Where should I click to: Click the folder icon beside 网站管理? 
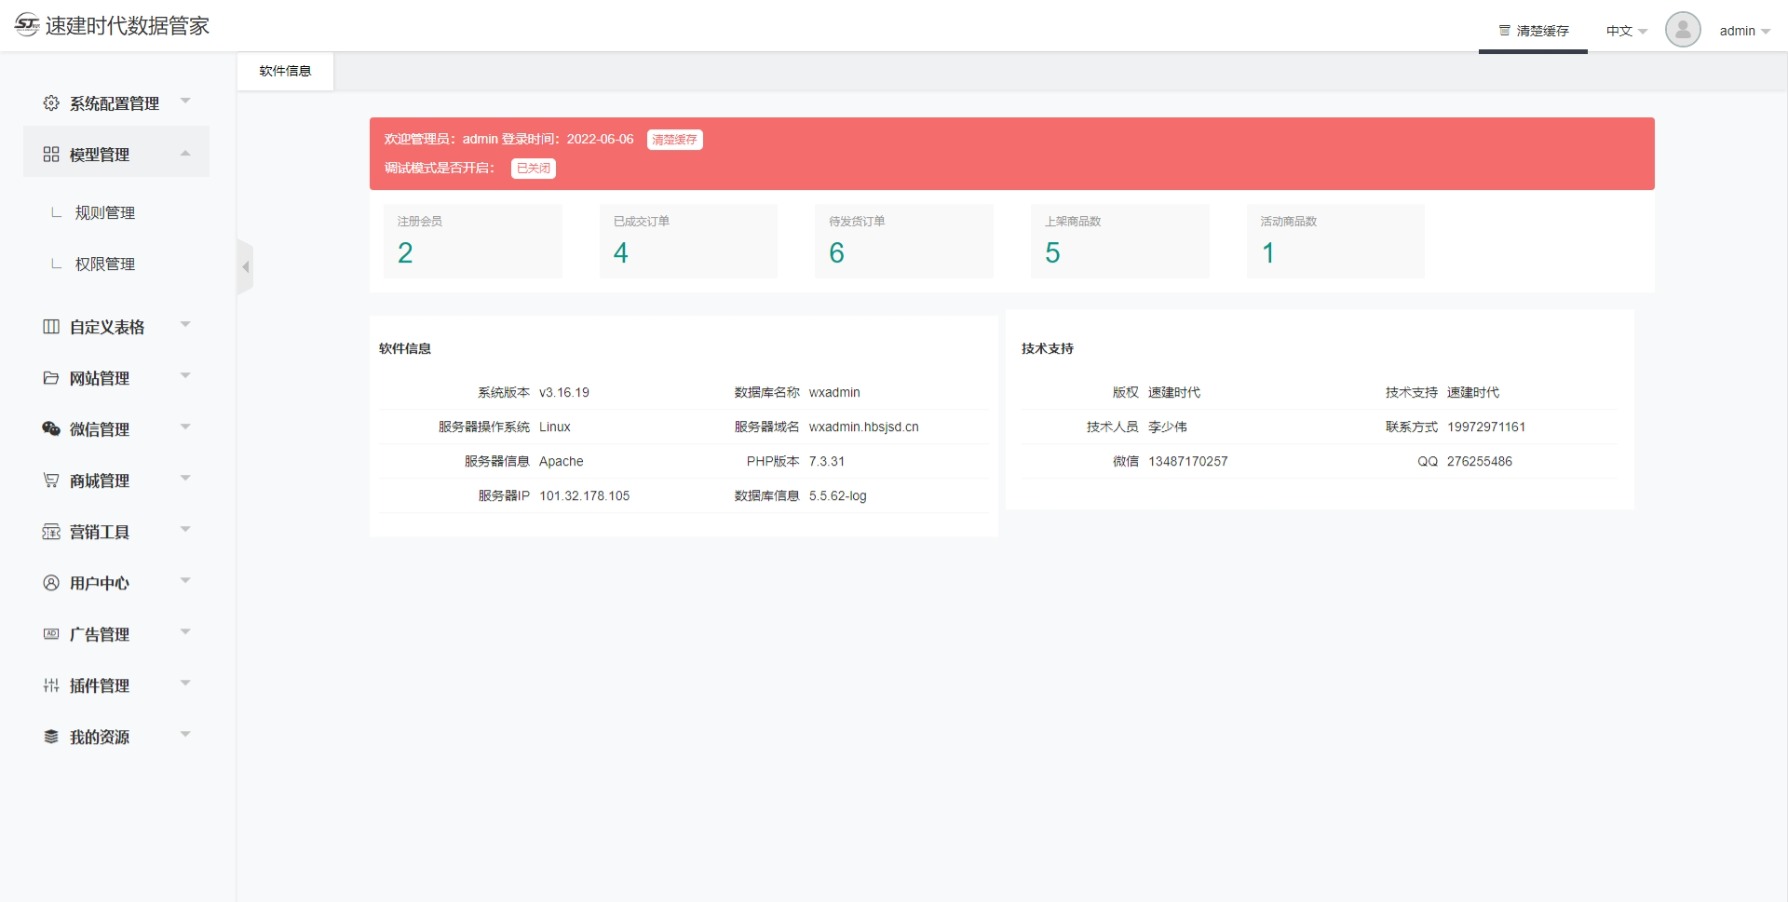(51, 378)
